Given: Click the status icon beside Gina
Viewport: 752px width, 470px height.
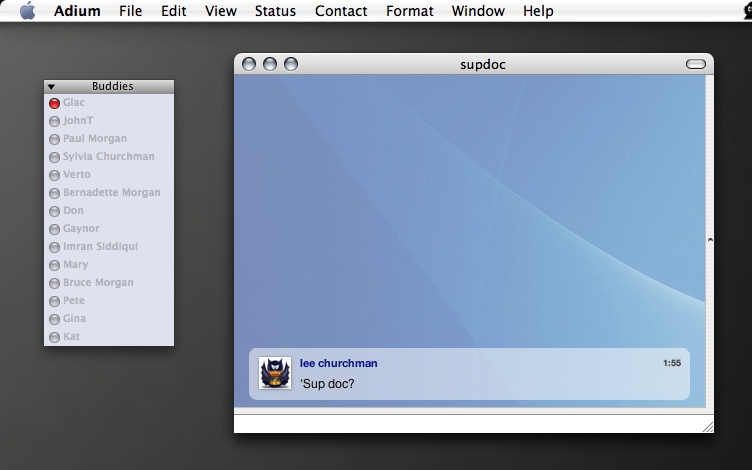Looking at the screenshot, I should (x=54, y=319).
